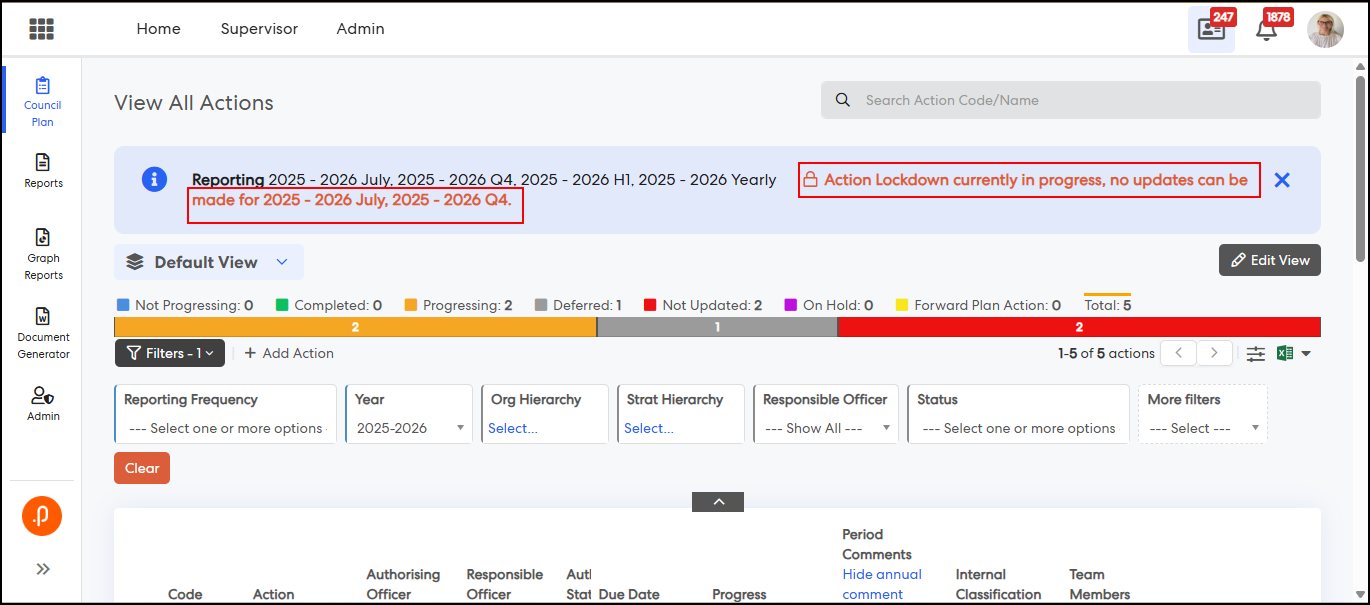Go to the Supervisor menu
1370x605 pixels.
click(259, 29)
